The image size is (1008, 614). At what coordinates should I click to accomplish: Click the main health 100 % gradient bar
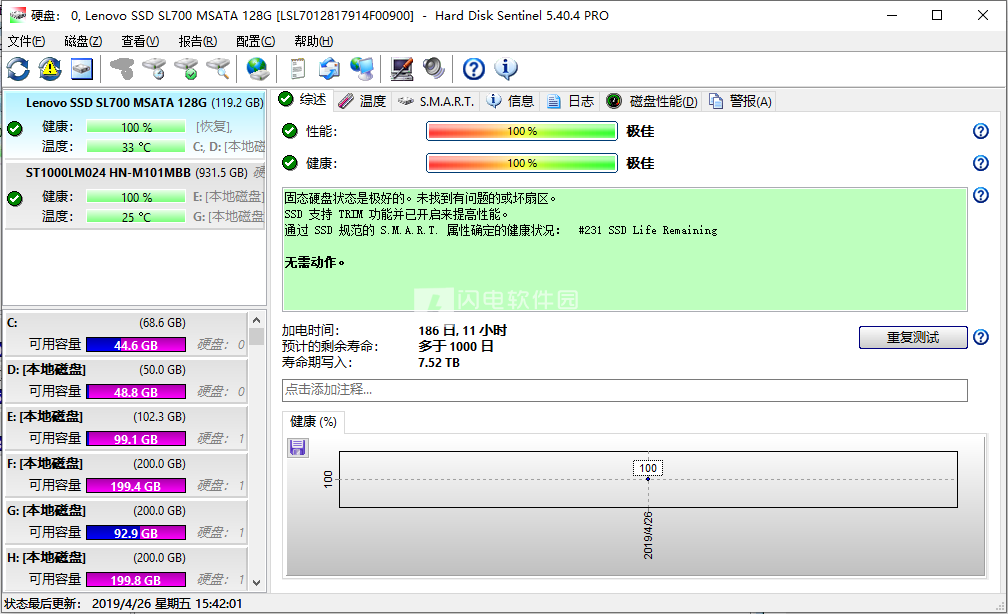pos(521,163)
